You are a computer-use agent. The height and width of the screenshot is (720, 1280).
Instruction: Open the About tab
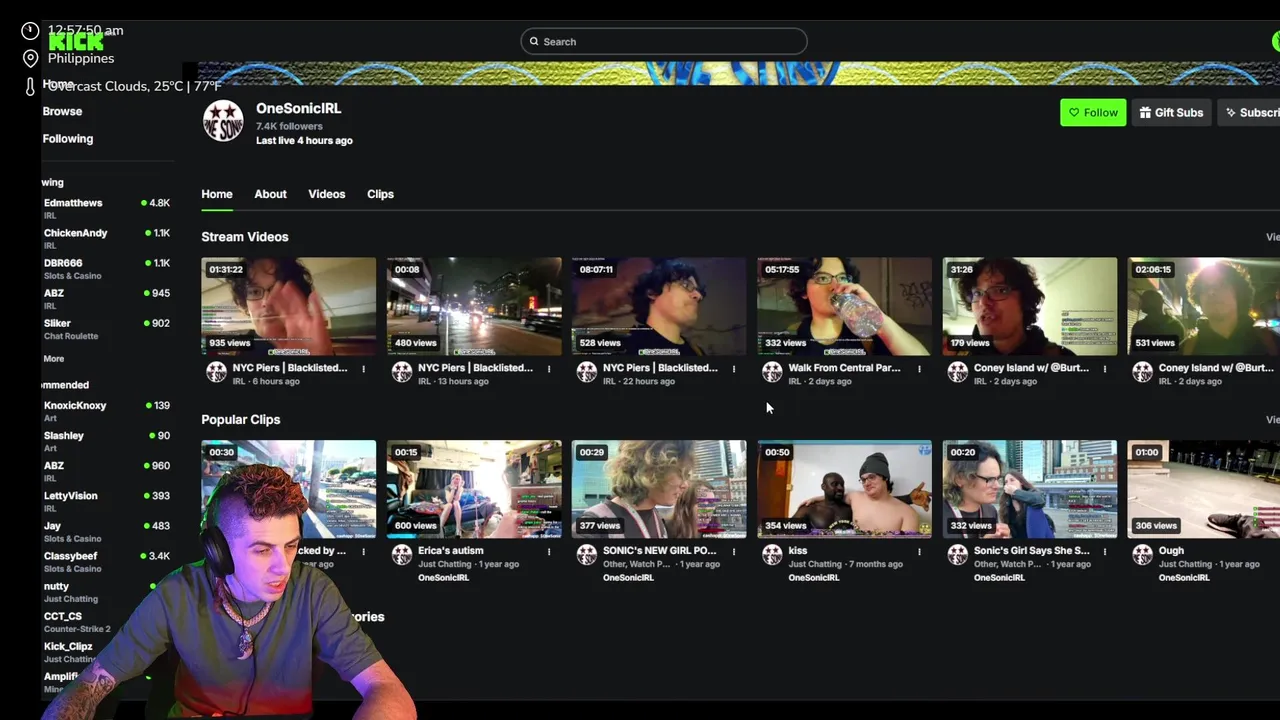pos(270,194)
